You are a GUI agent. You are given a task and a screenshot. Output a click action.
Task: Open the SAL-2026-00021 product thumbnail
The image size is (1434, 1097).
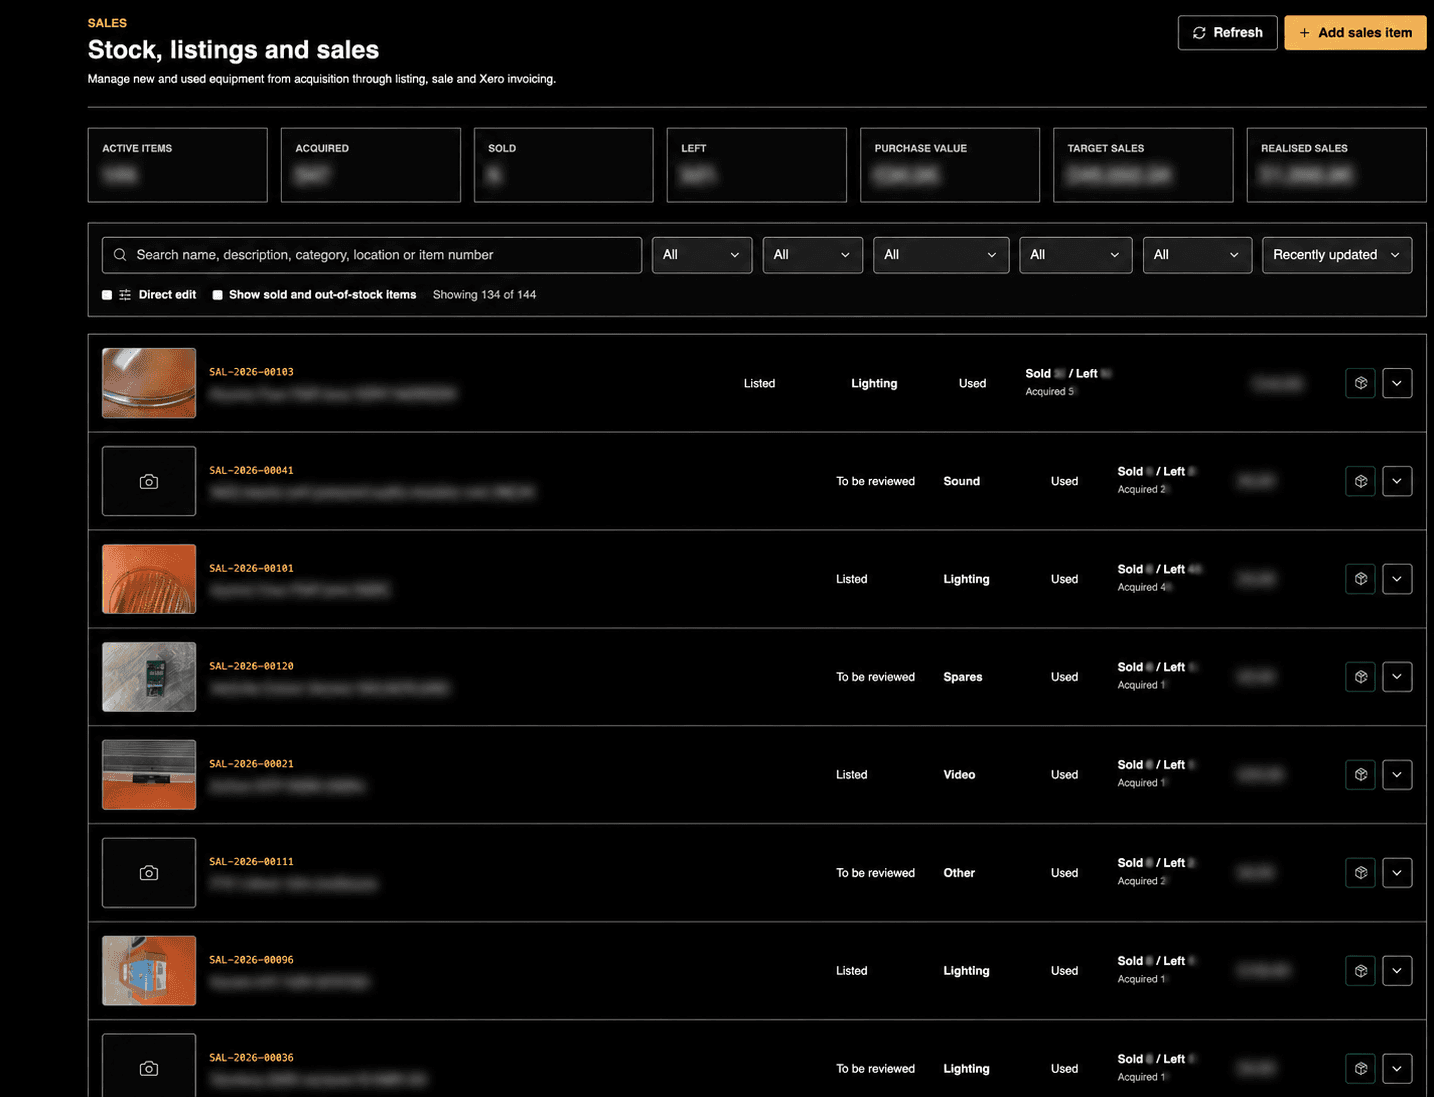149,775
